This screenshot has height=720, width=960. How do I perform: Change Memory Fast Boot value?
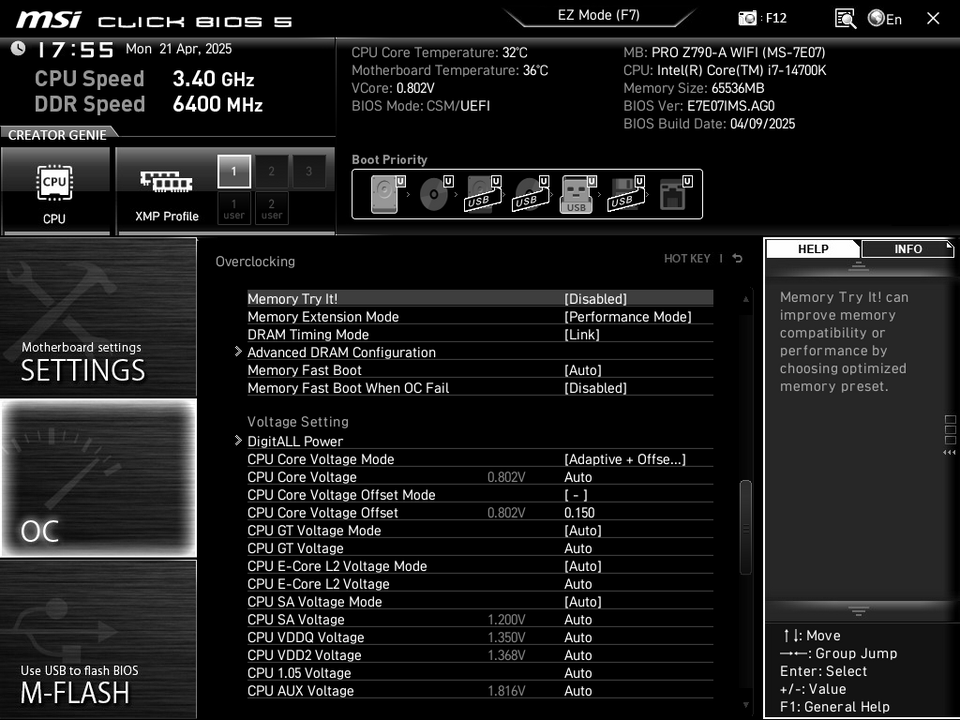click(583, 370)
